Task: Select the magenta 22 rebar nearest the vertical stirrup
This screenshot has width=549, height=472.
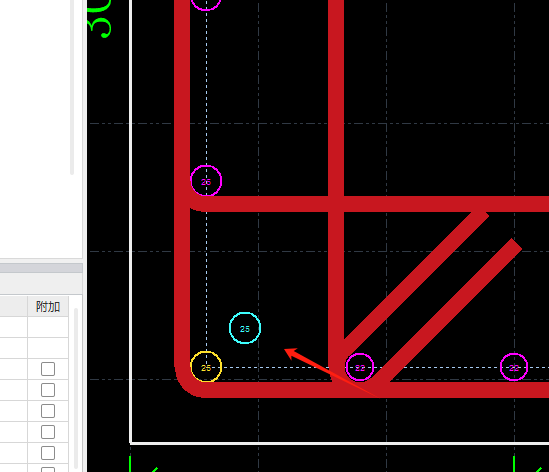Action: [360, 367]
